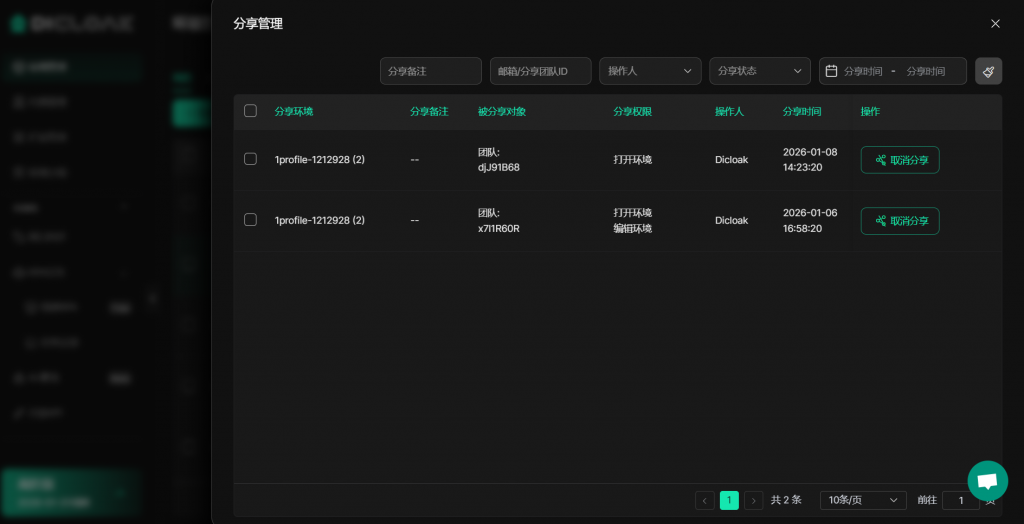Close the 分享管理 dialog

point(995,23)
